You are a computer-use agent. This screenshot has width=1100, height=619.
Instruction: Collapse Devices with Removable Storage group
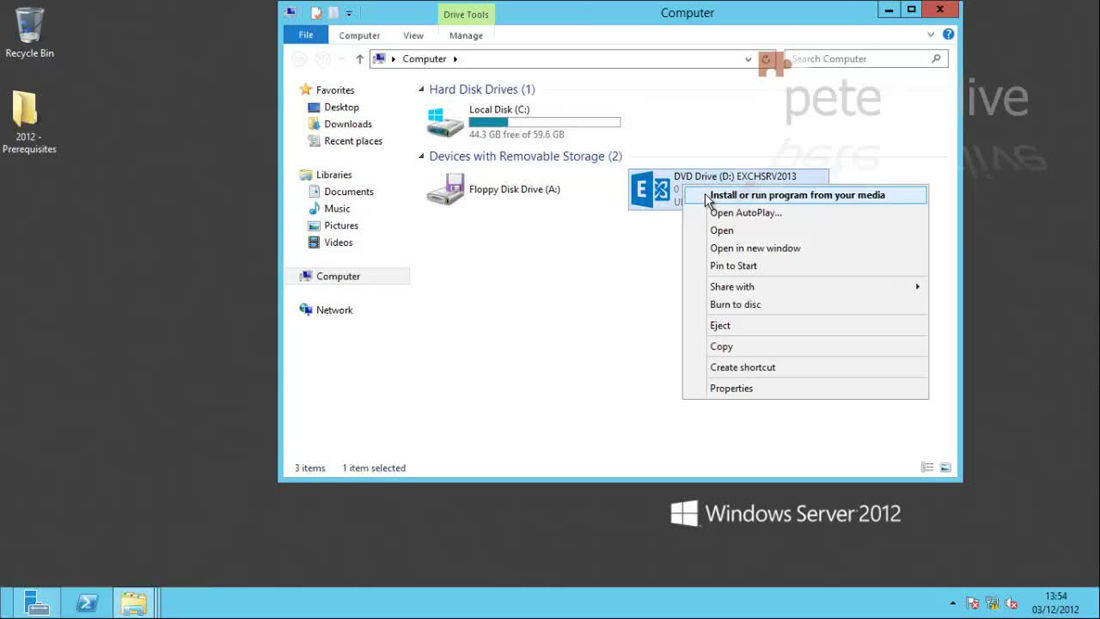click(422, 156)
